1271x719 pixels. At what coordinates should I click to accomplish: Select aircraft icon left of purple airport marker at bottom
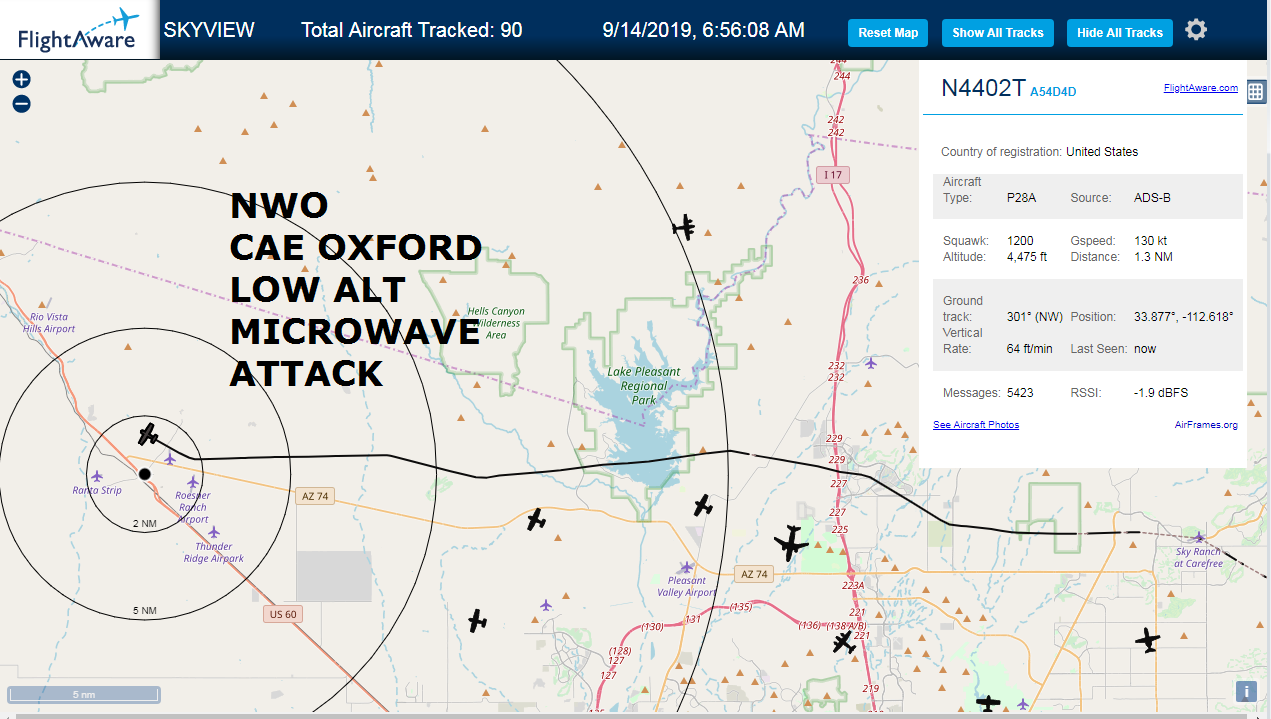click(478, 621)
